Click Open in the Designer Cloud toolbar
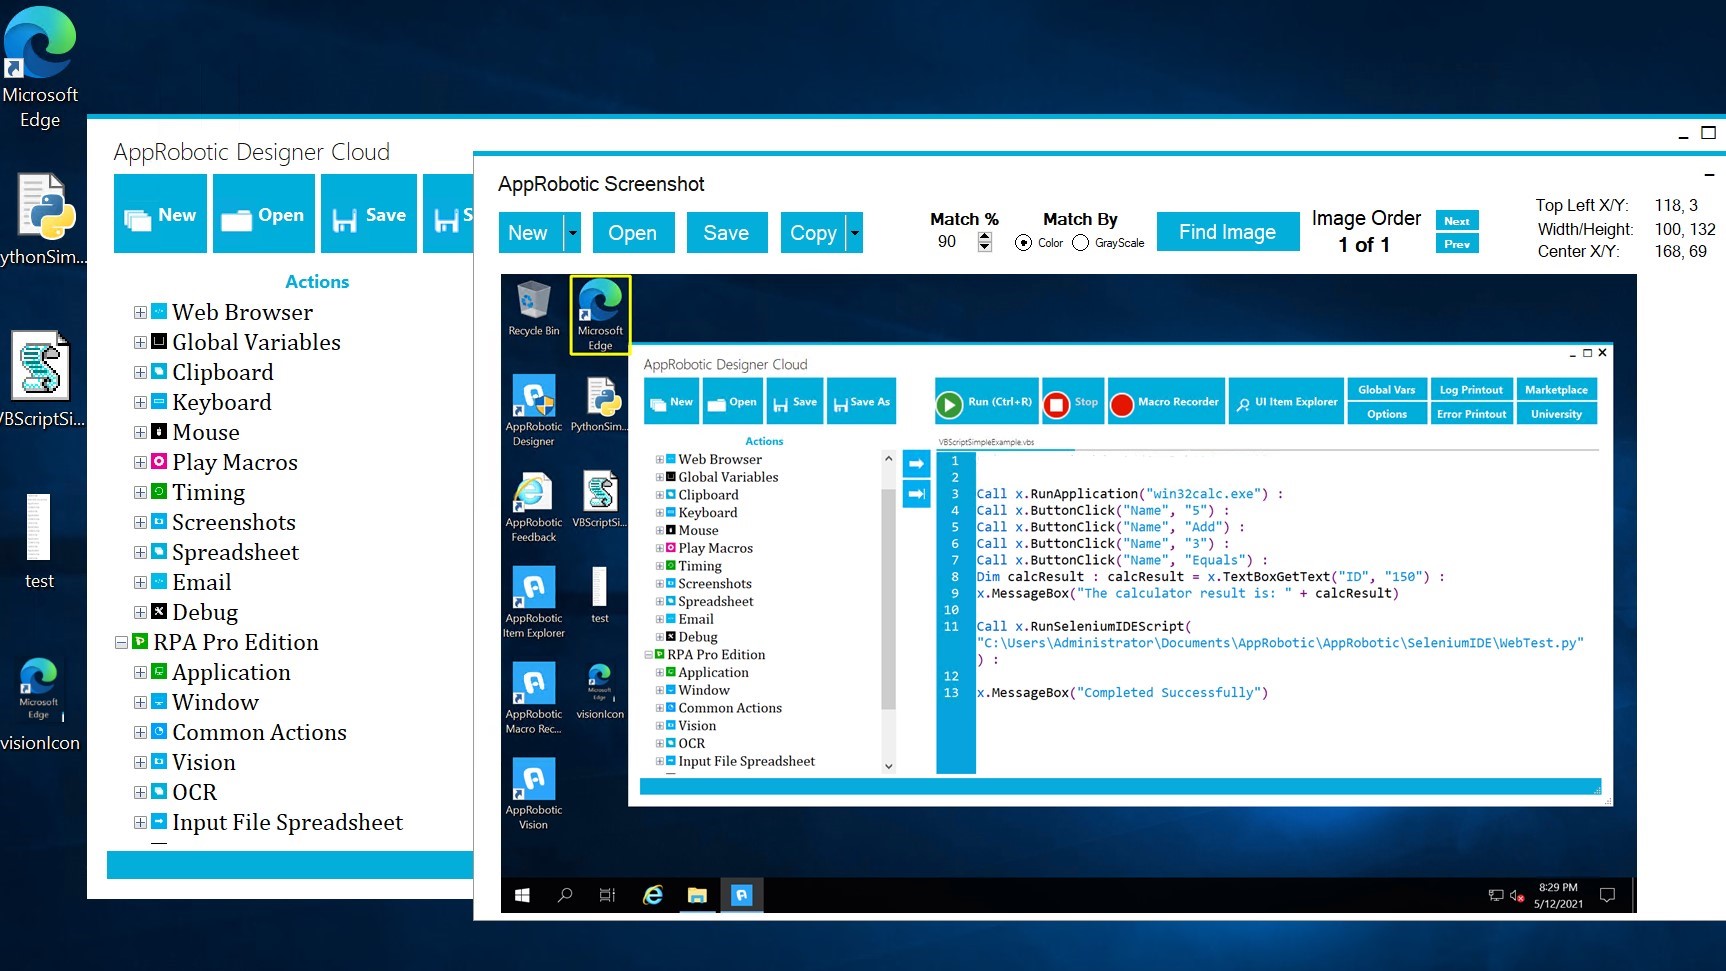Viewport: 1726px width, 971px height. coord(263,214)
